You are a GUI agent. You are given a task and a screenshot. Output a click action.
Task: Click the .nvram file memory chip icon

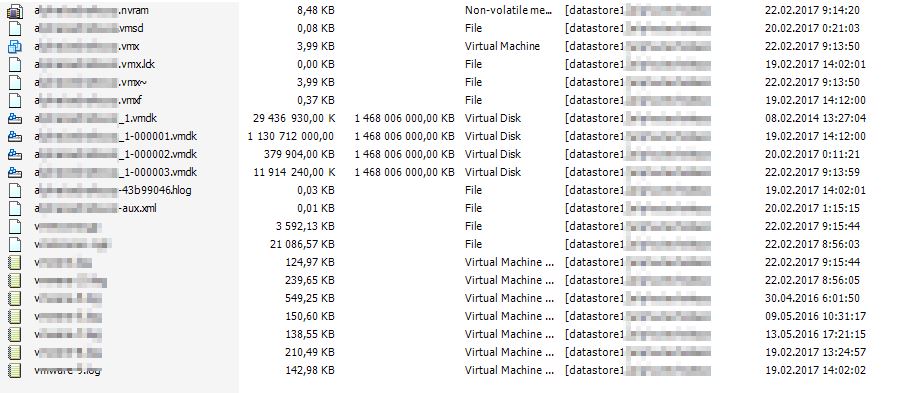[x=15, y=11]
